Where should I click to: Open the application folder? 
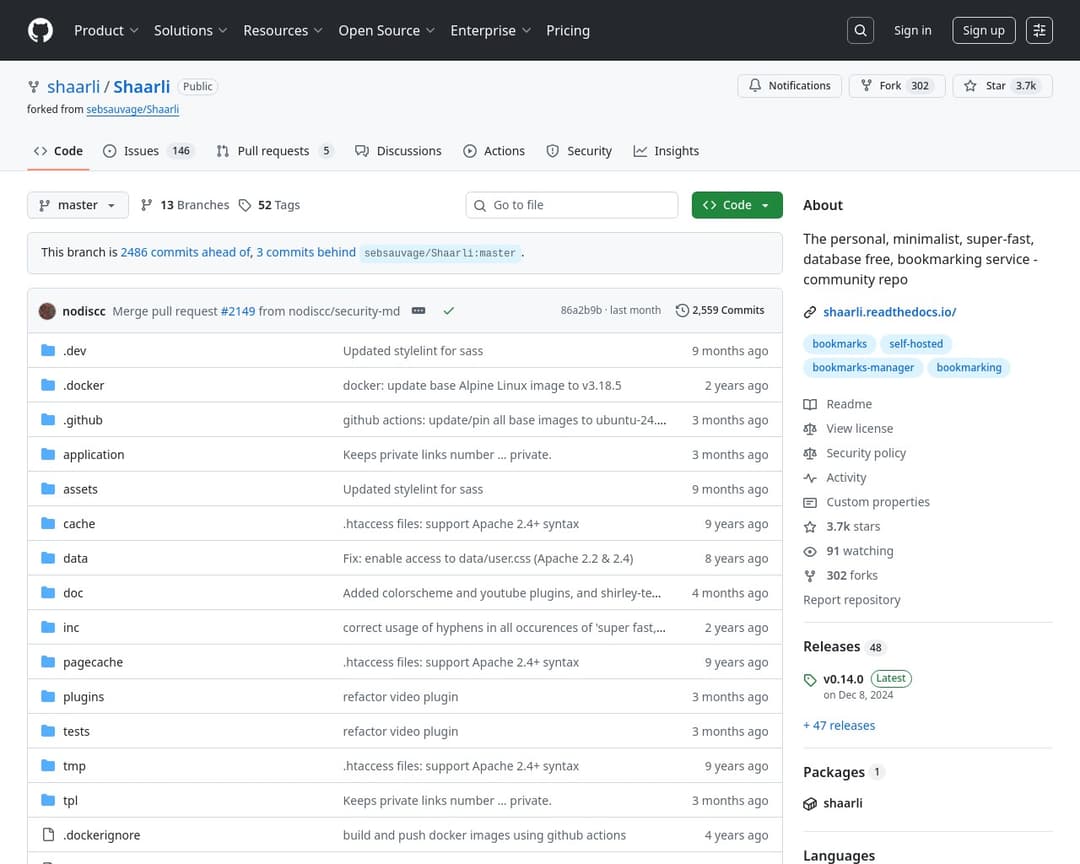pos(94,455)
